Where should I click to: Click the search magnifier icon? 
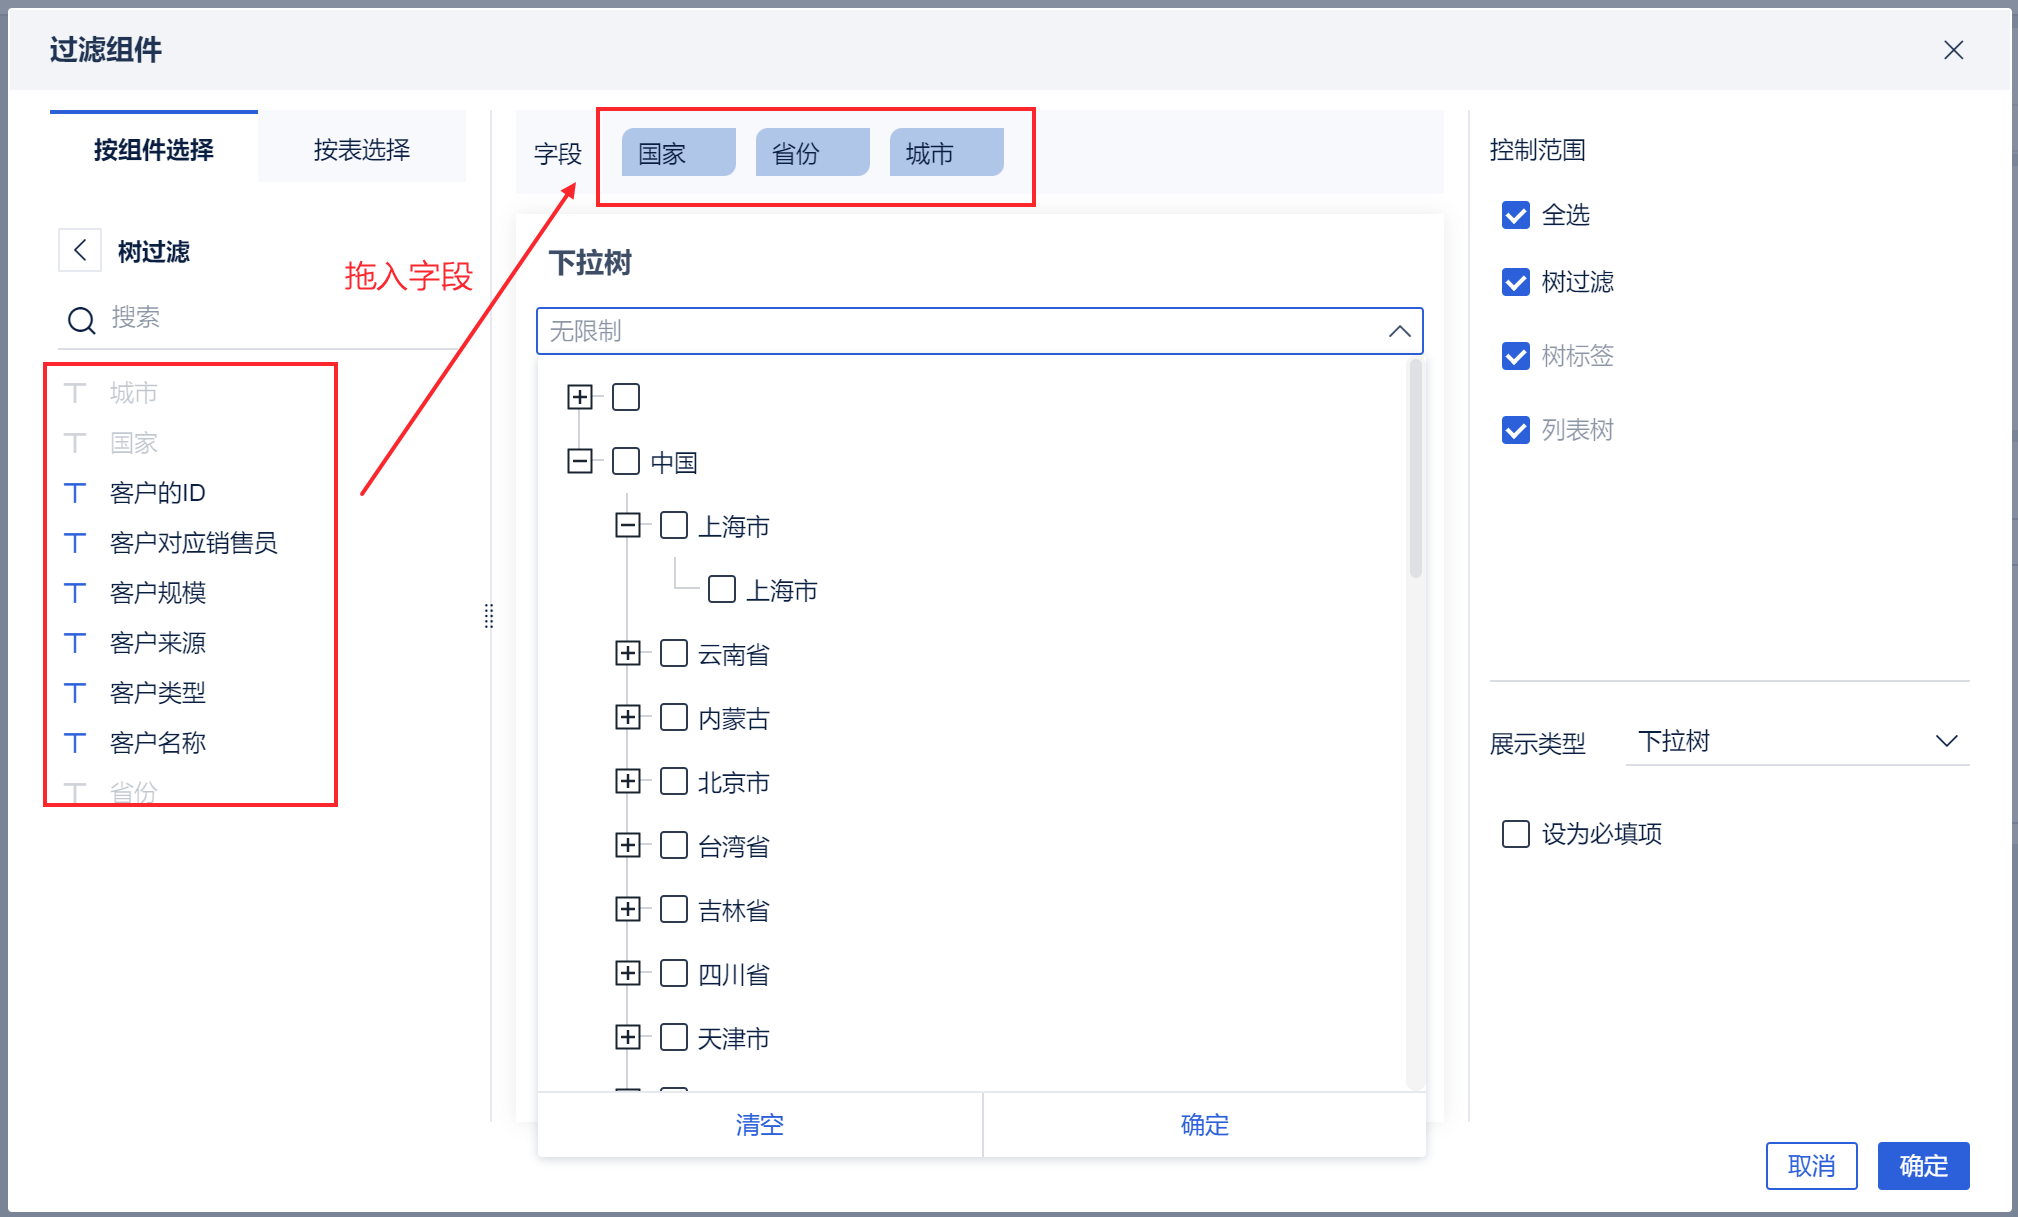click(x=81, y=320)
